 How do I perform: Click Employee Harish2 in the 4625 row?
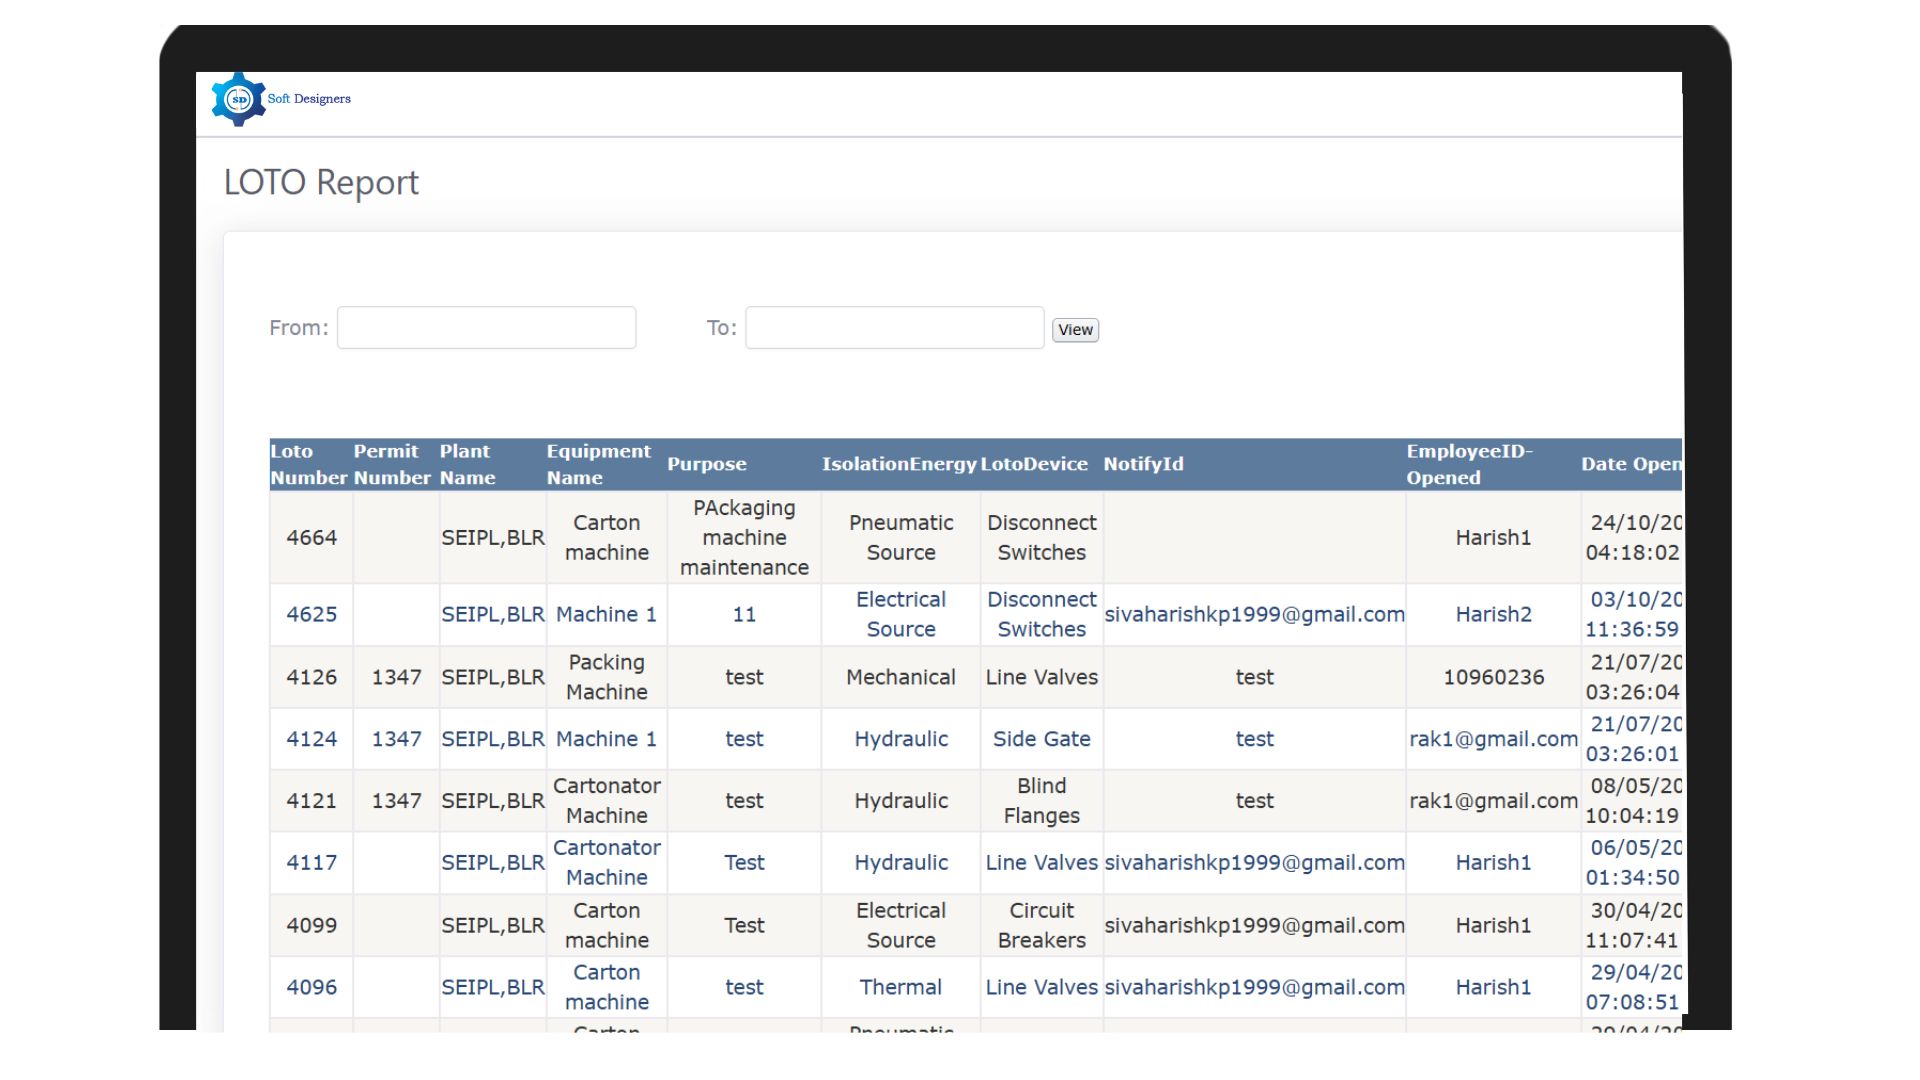pos(1493,614)
